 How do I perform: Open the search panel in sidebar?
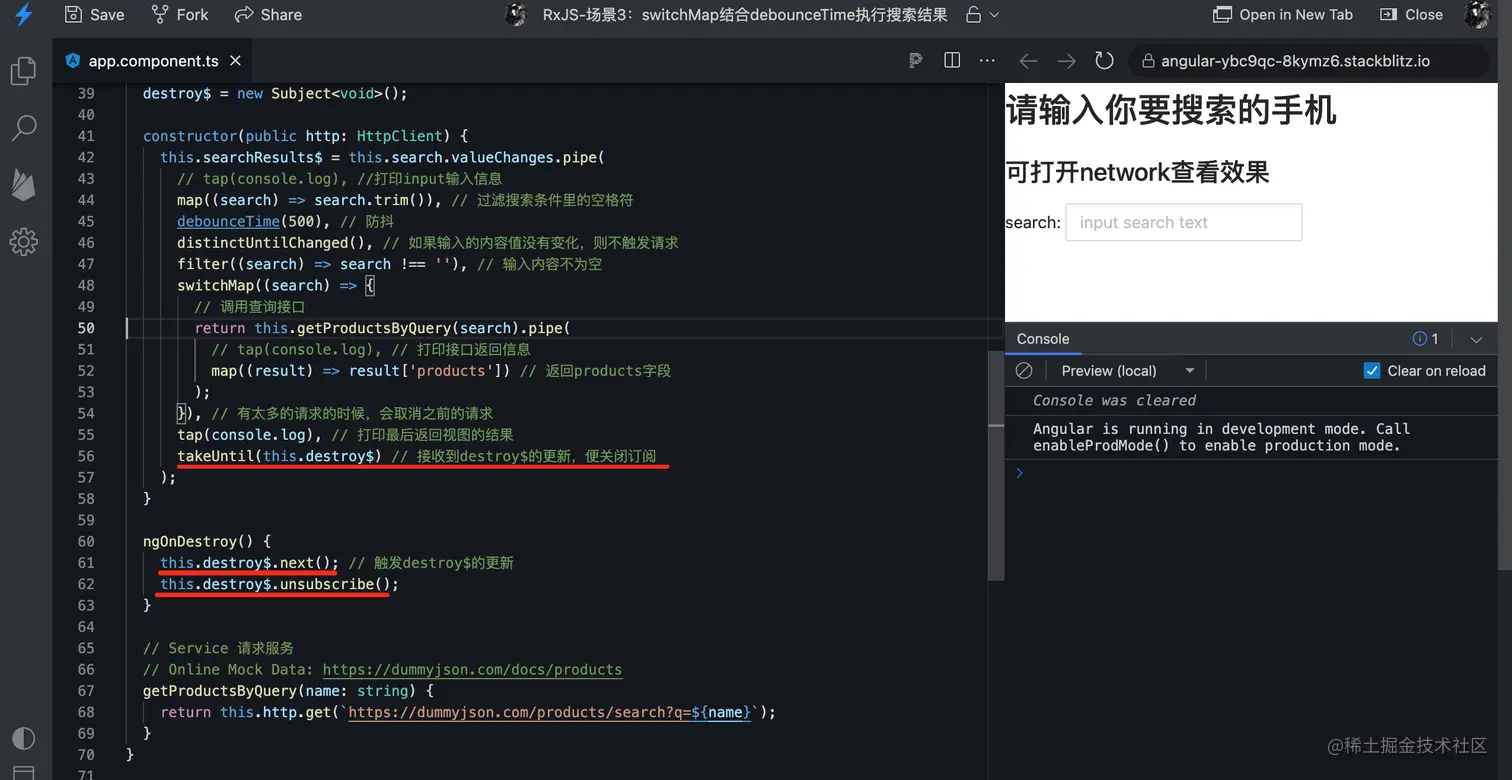(23, 128)
